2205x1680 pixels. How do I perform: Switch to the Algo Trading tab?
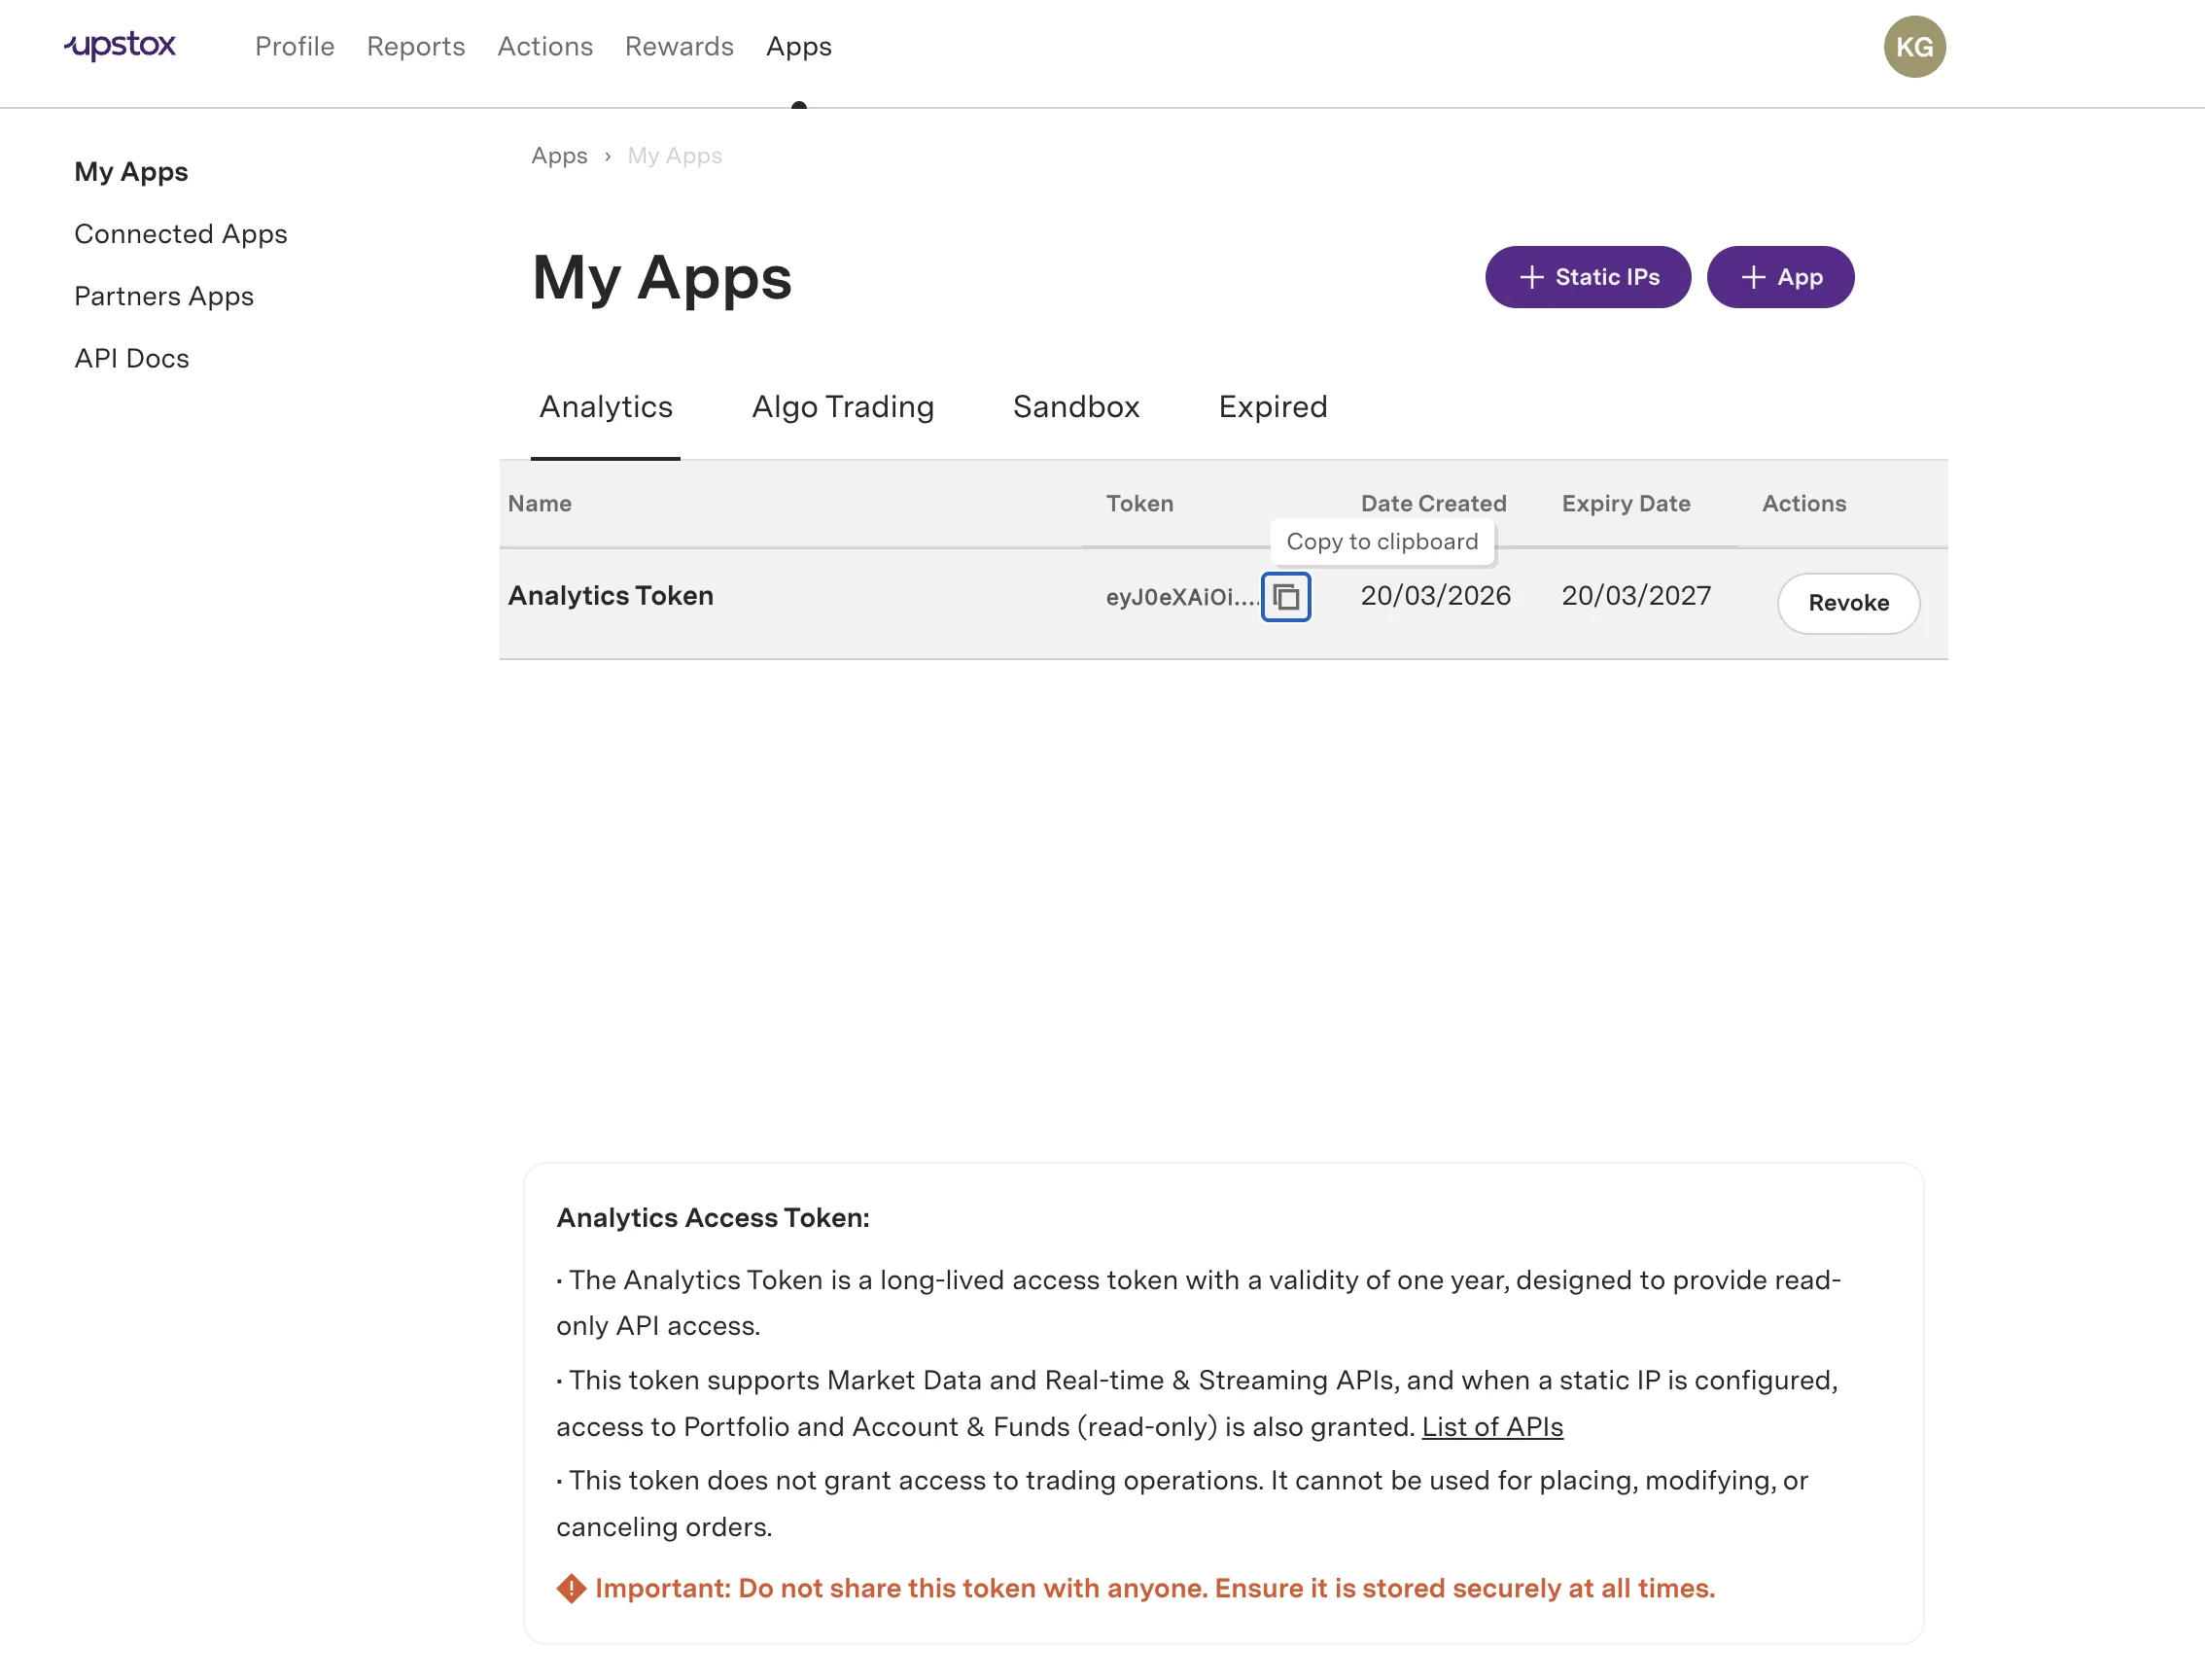pyautogui.click(x=843, y=407)
